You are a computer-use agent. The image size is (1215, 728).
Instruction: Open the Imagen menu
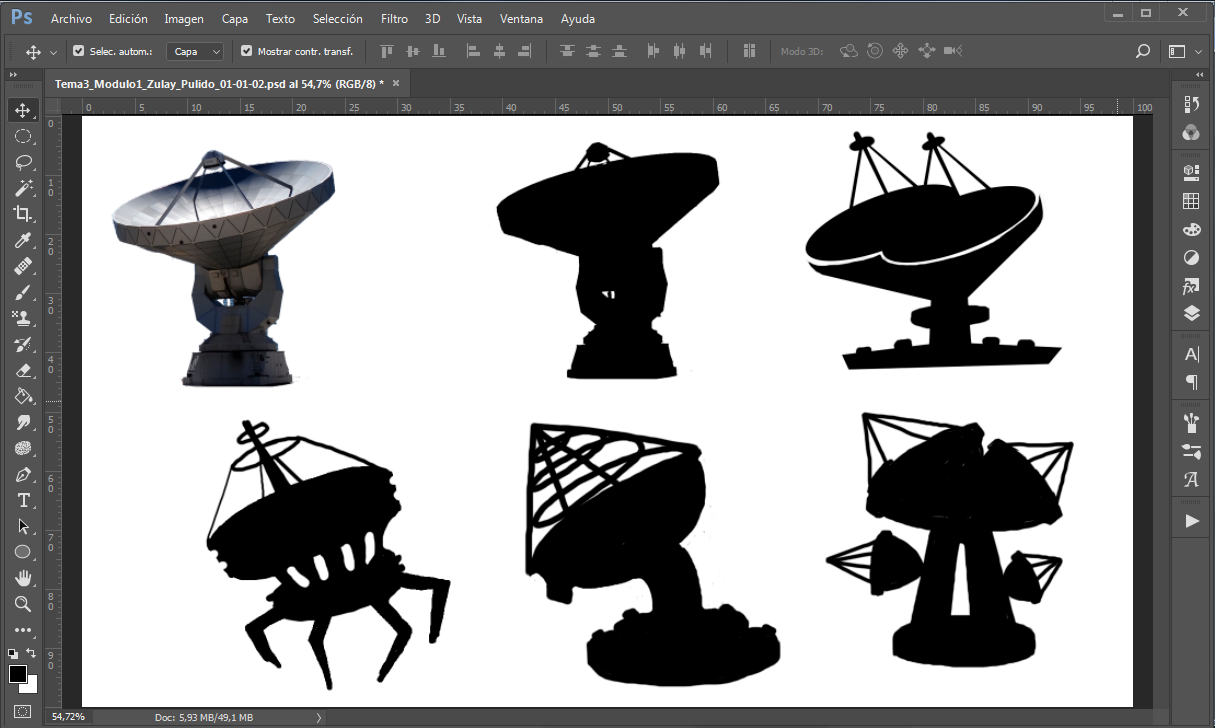point(184,18)
